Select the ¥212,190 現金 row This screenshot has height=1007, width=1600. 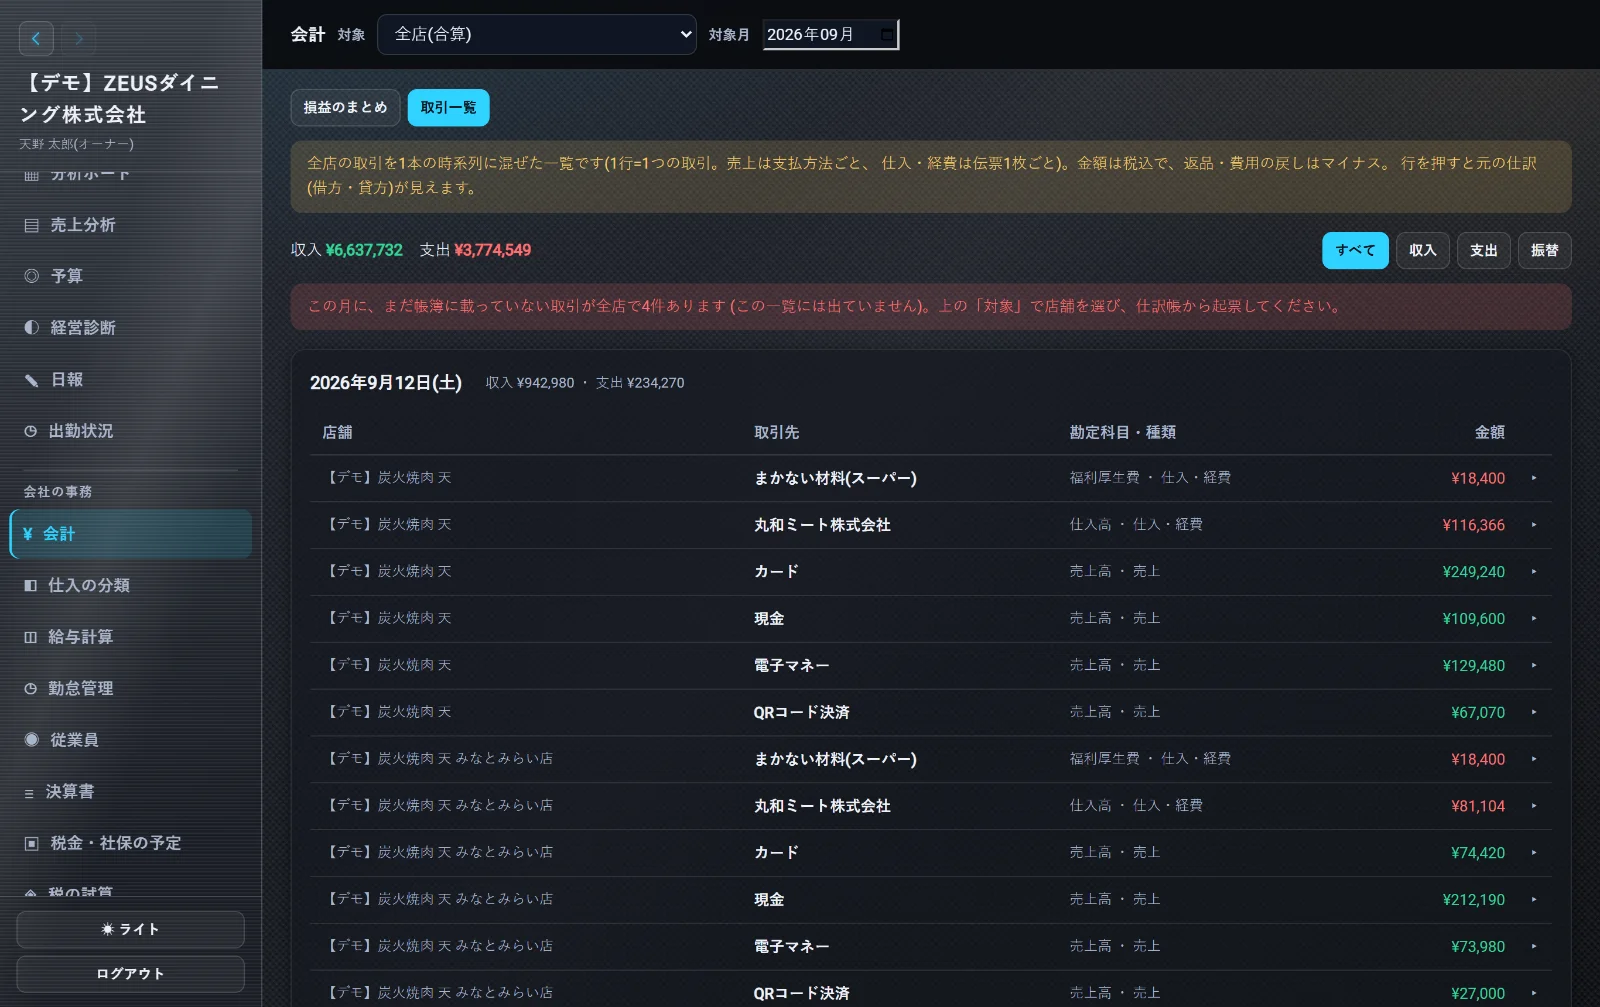tap(931, 899)
